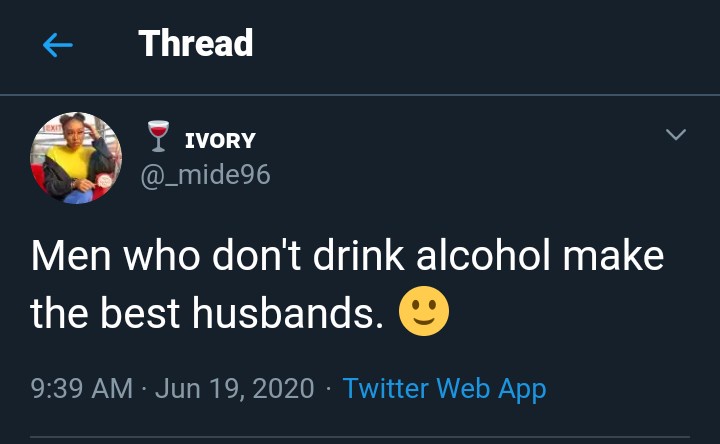Click the Thread header title

(x=196, y=43)
